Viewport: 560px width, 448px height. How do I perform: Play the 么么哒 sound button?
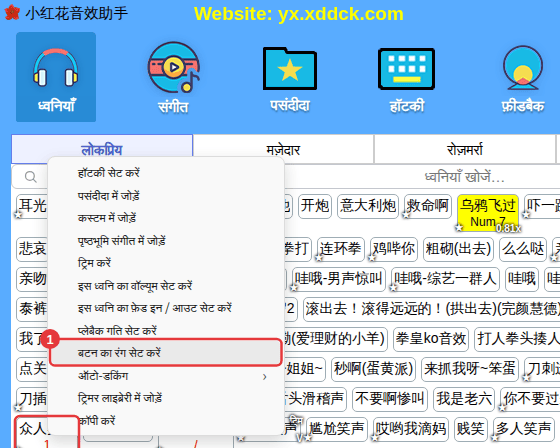pos(523,249)
